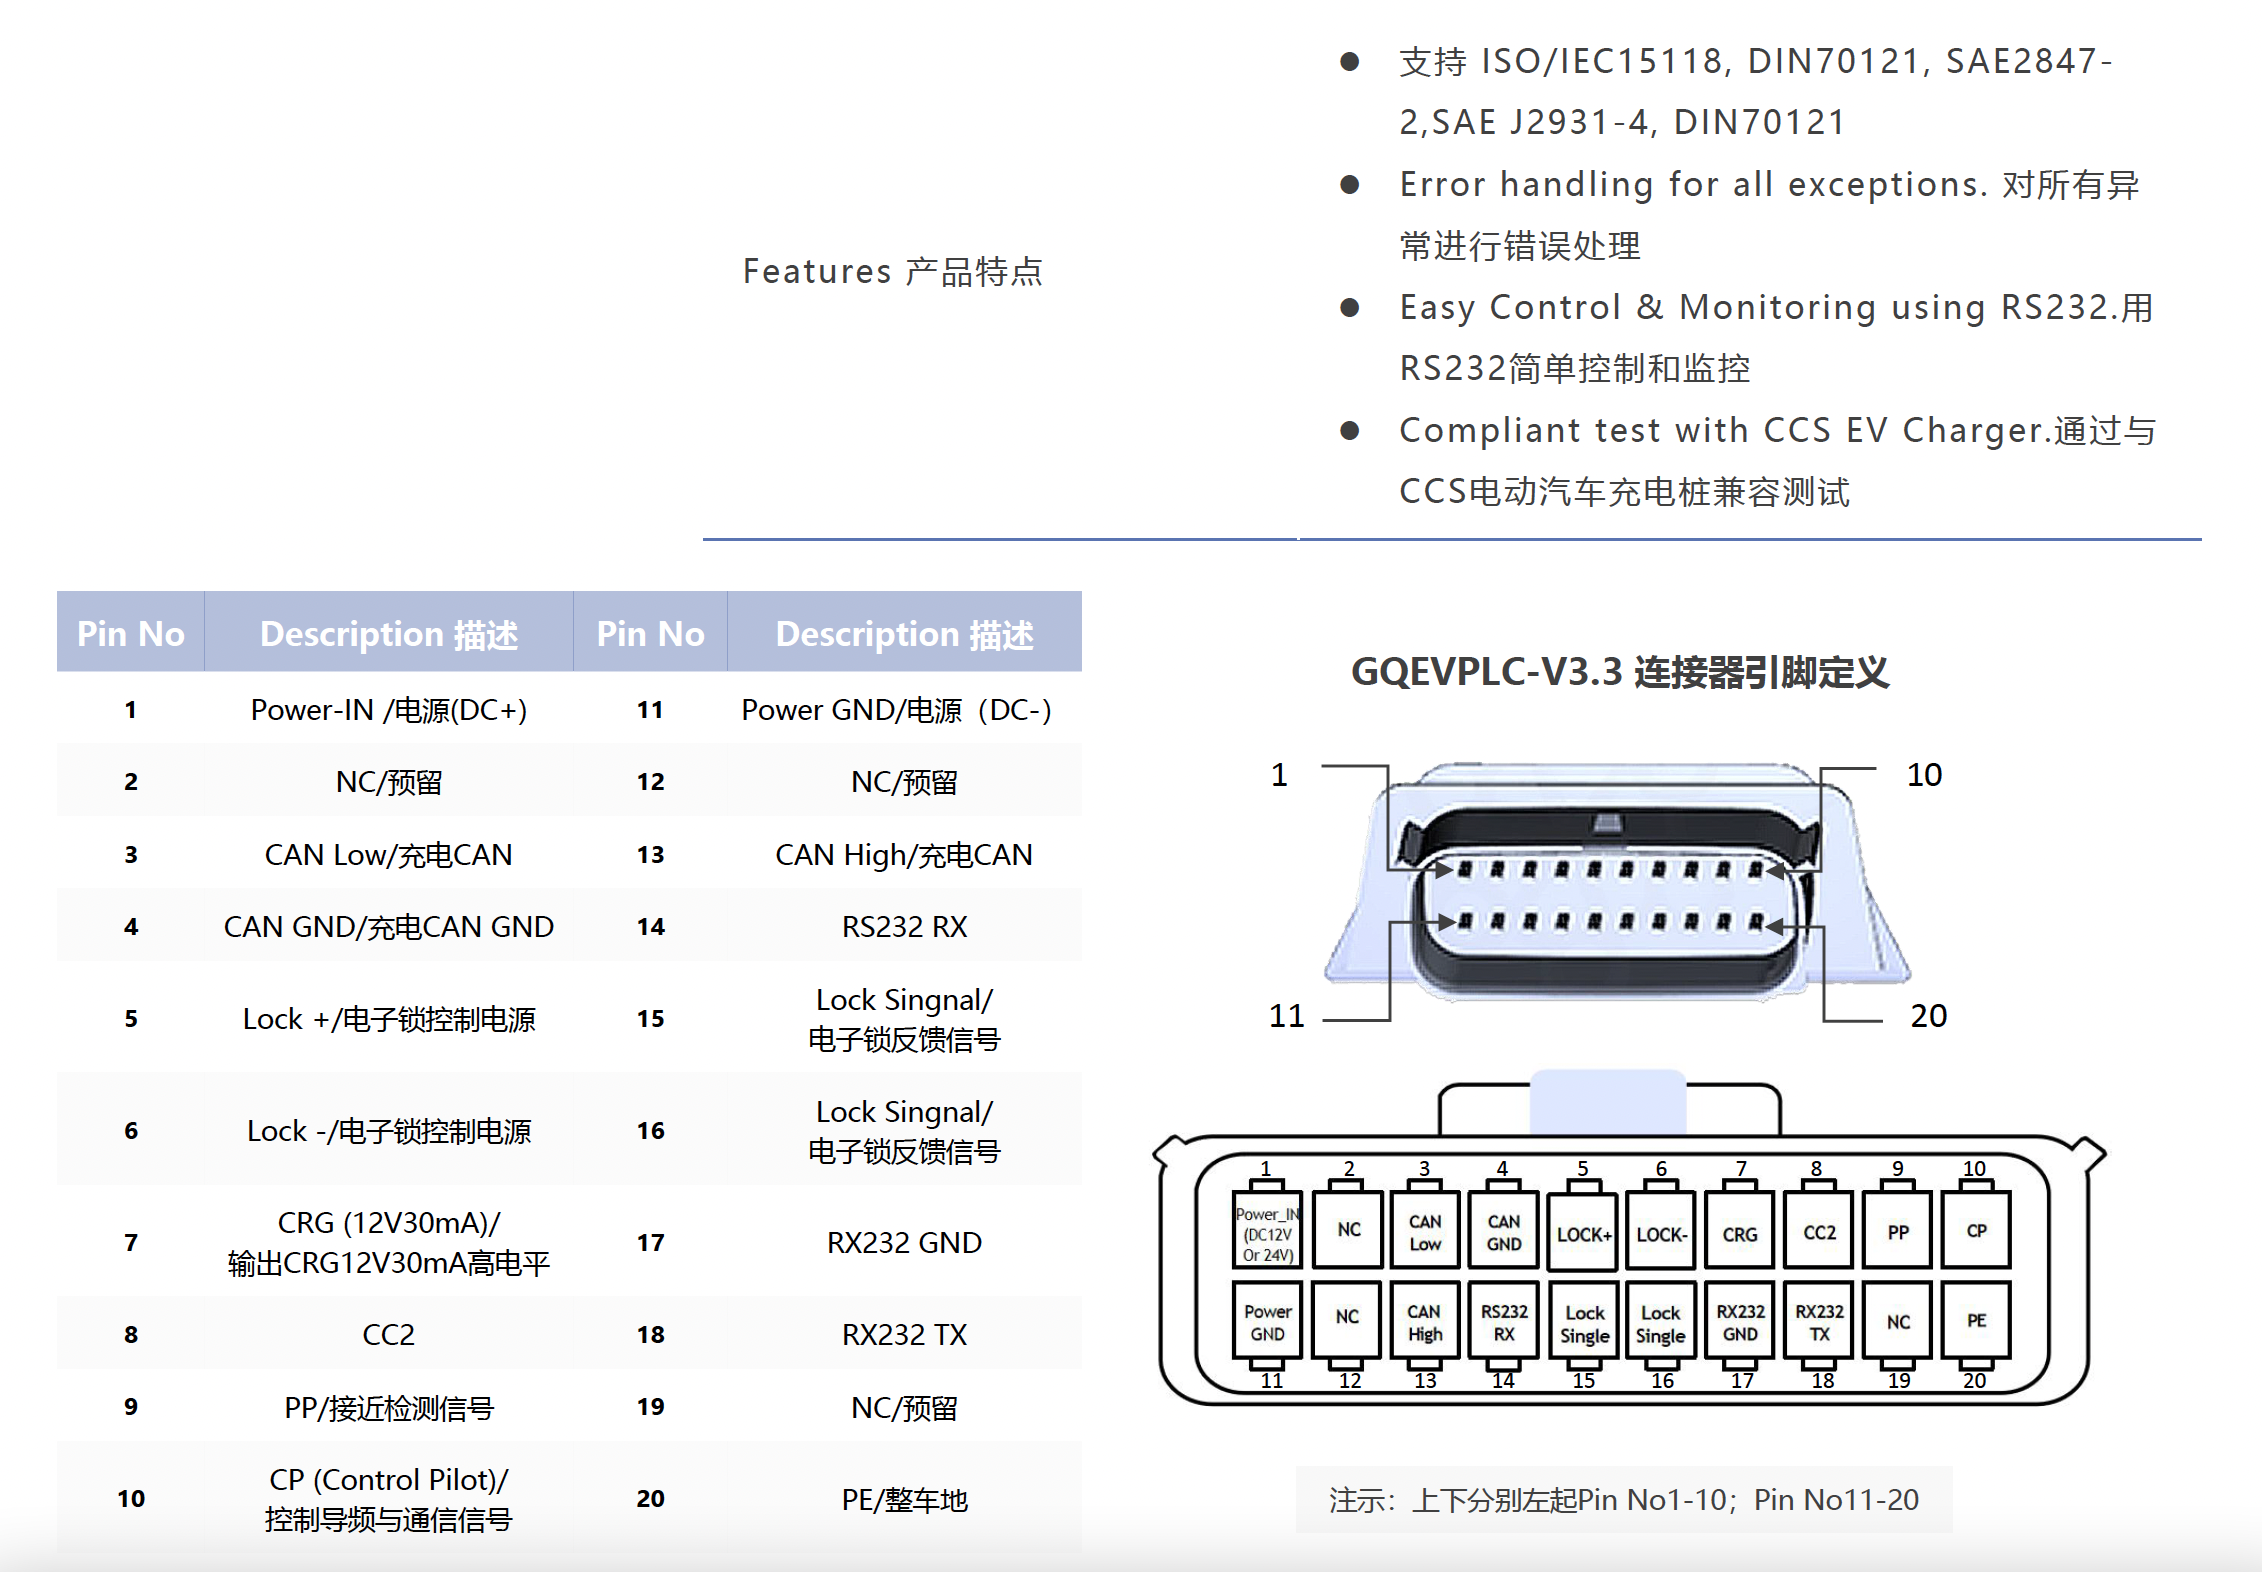Select the PP pin box in diagram
The width and height of the screenshot is (2262, 1572).
pos(1897,1231)
